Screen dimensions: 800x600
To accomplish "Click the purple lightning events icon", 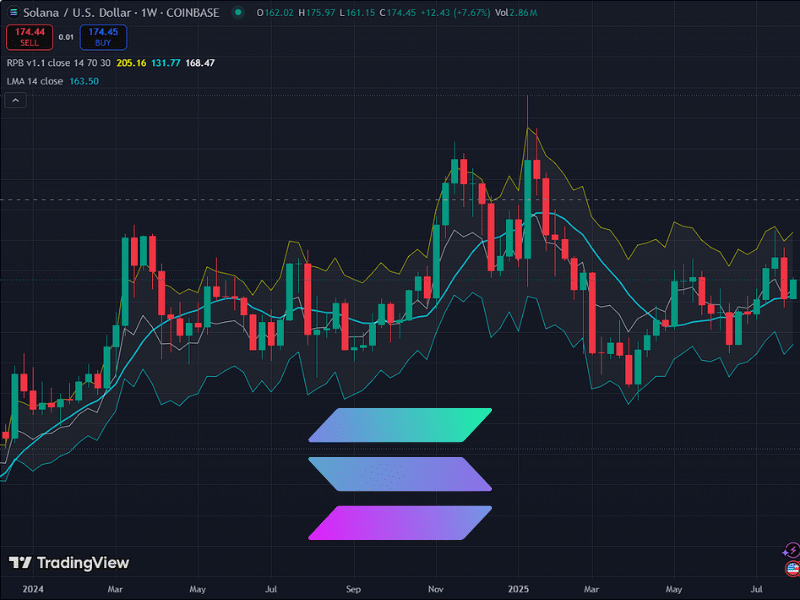I will click(x=791, y=551).
